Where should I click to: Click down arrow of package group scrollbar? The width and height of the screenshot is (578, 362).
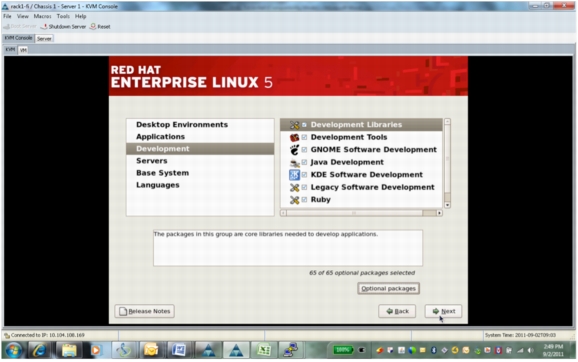[x=447, y=205]
